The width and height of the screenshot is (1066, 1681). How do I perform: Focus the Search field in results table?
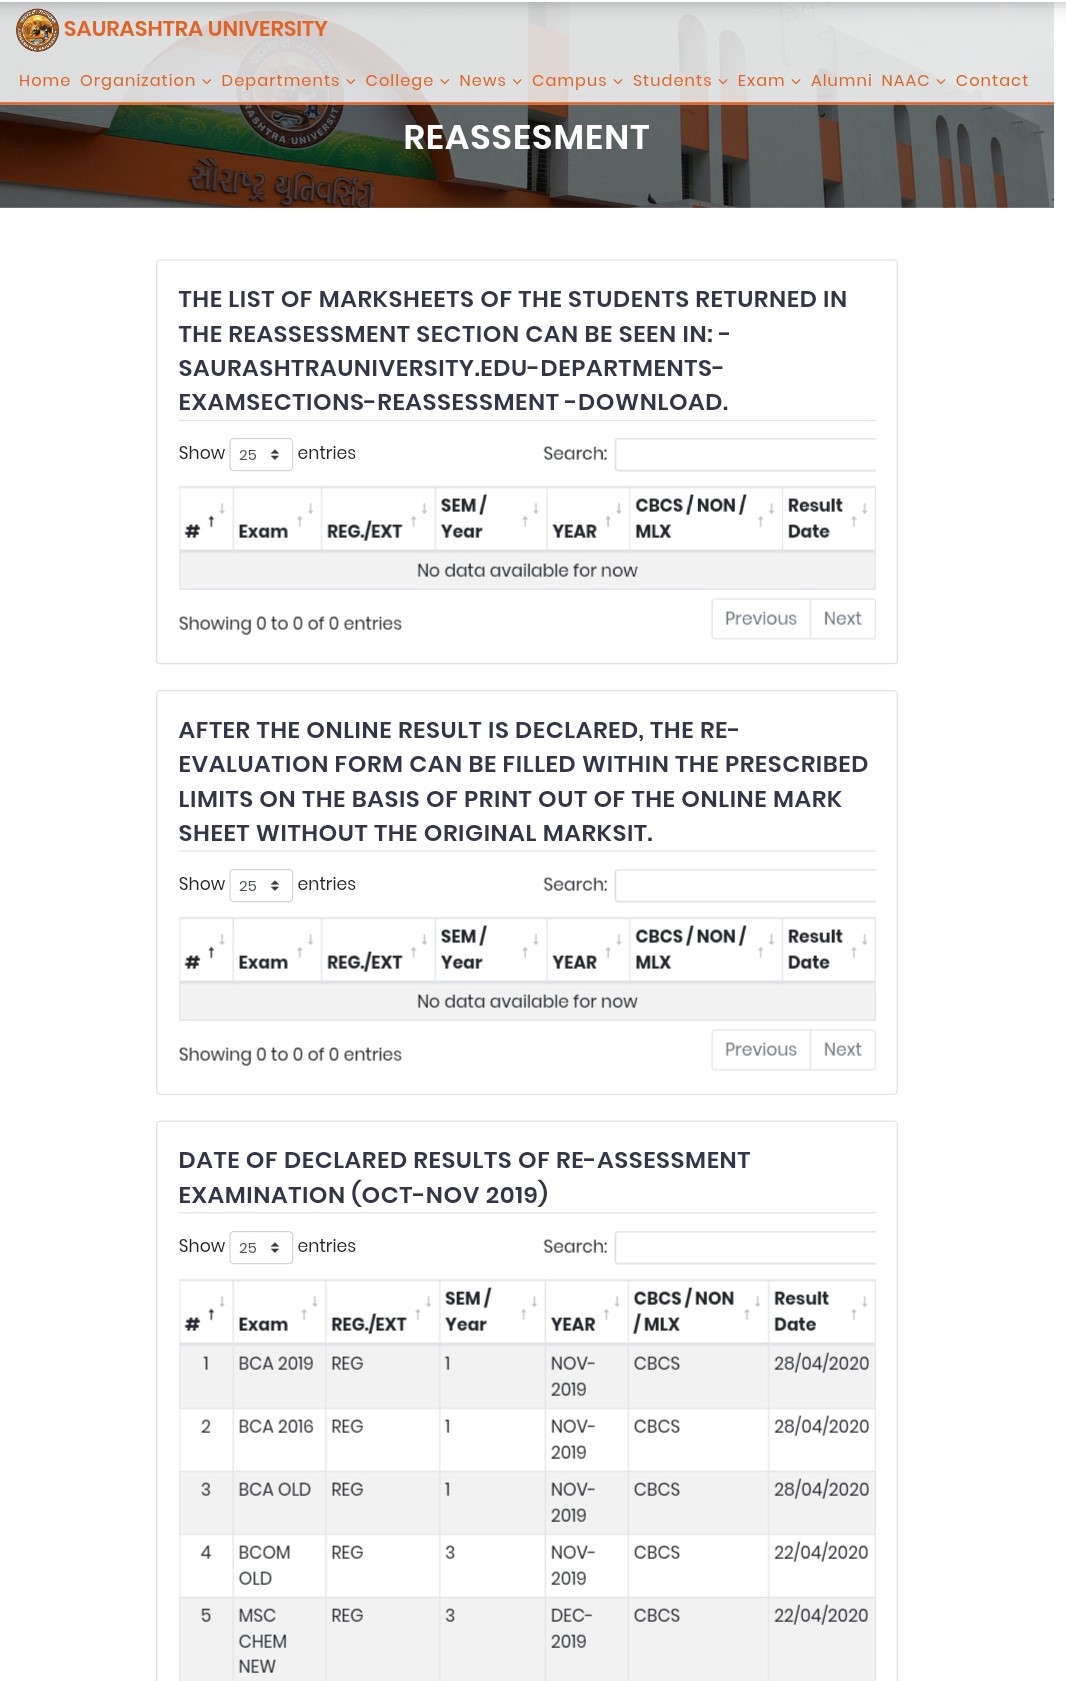click(745, 1247)
